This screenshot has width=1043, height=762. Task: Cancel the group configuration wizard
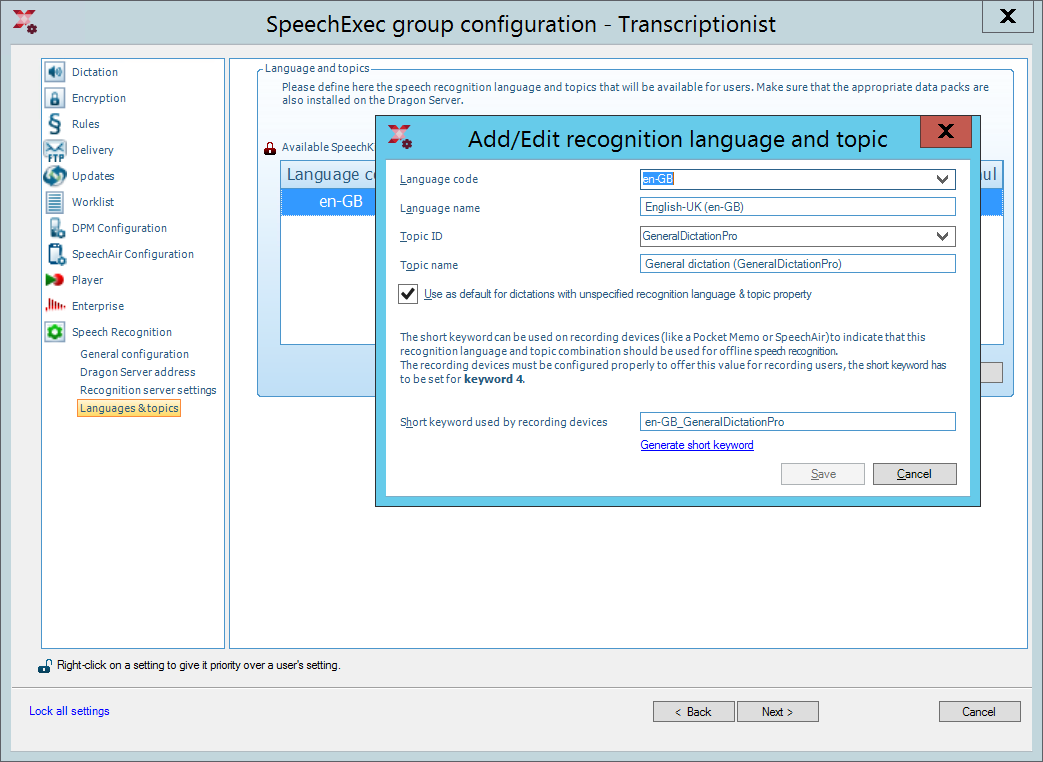tap(979, 711)
